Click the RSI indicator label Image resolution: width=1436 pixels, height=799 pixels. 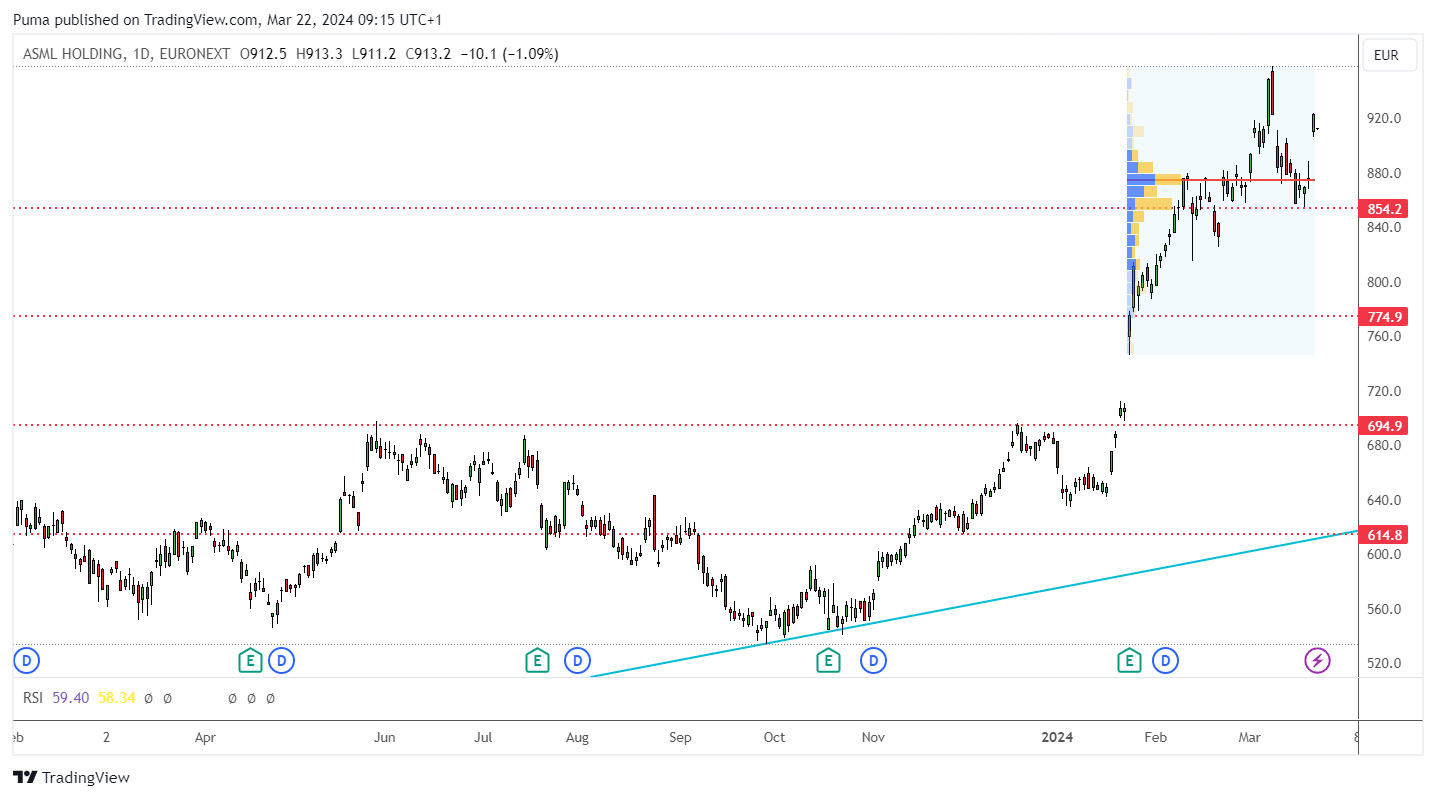tap(33, 698)
